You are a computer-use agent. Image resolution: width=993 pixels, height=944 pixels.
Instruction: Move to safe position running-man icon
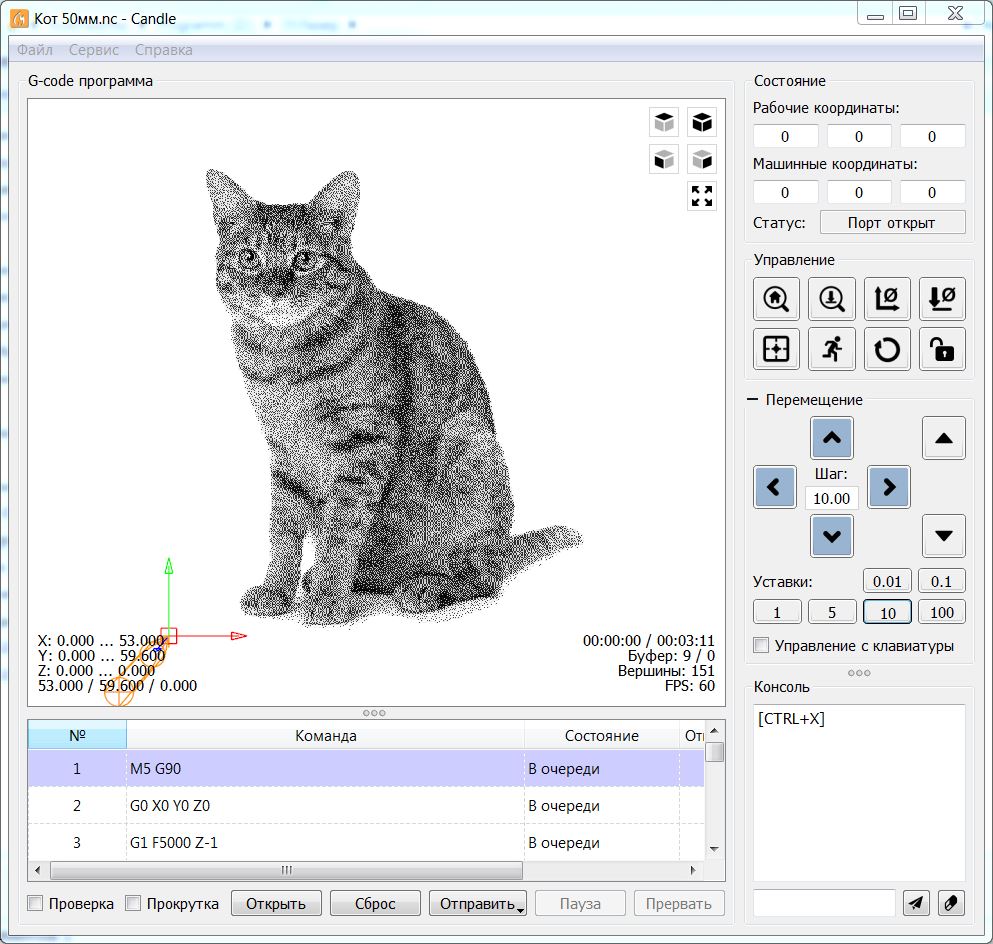[x=832, y=349]
